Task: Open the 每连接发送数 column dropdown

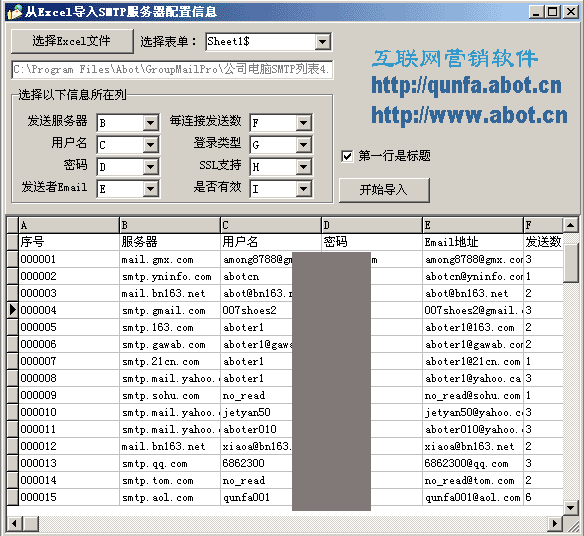Action: click(x=304, y=123)
